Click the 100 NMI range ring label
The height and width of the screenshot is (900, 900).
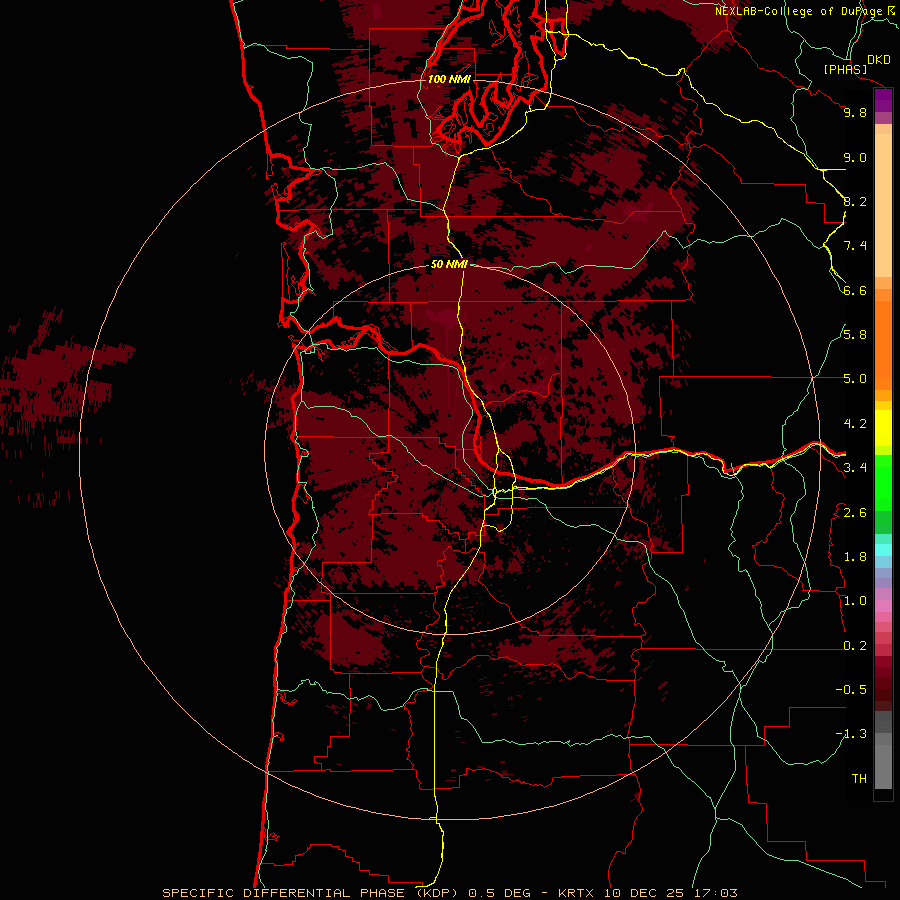pos(449,79)
